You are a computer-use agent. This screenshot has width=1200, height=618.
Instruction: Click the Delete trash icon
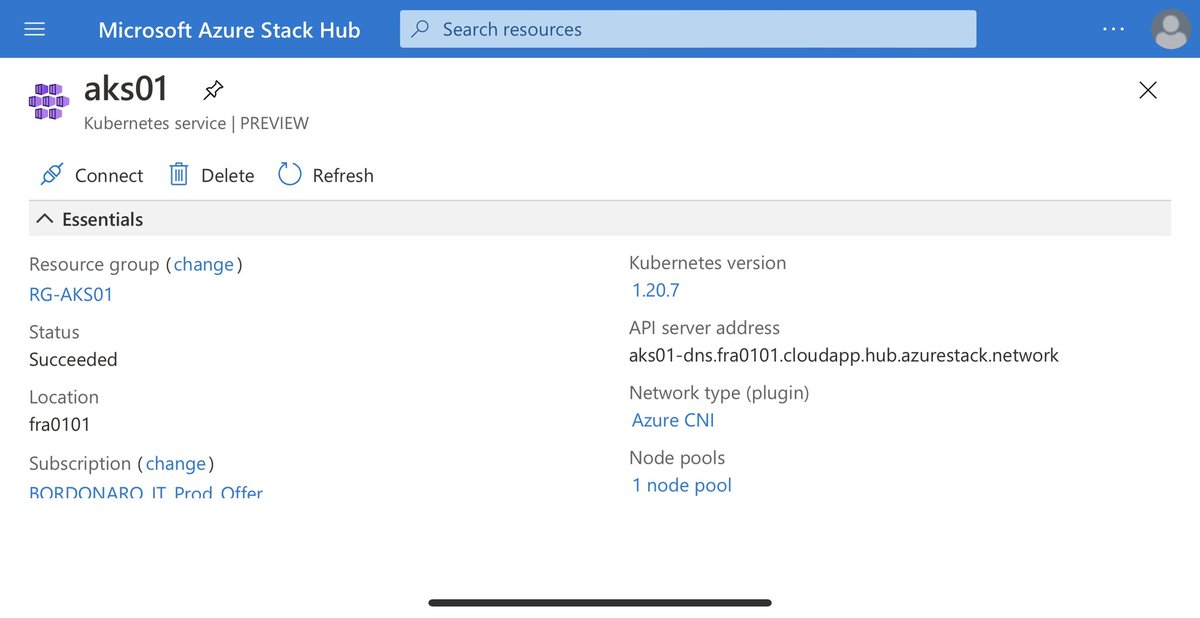click(178, 174)
